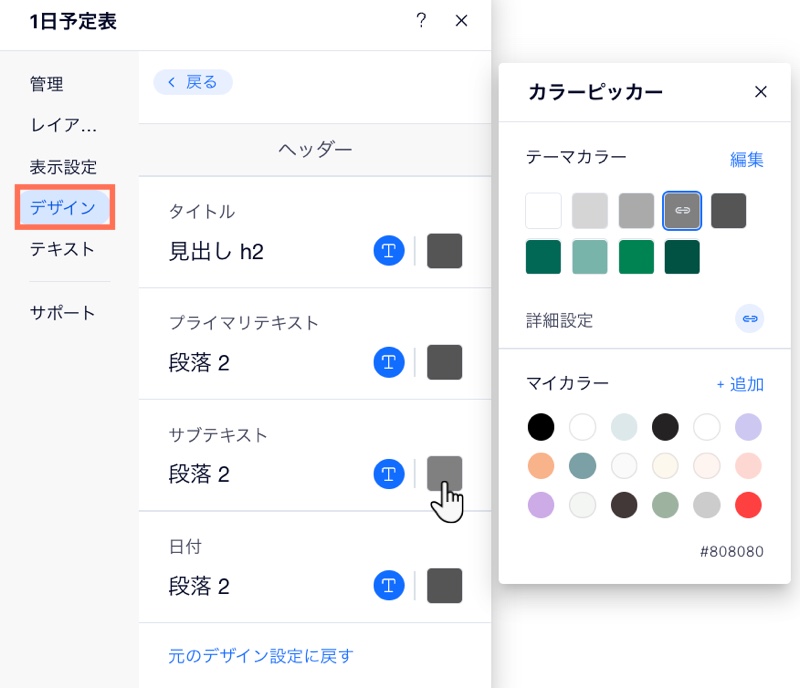Select the bright green theme color swatch

[636, 257]
